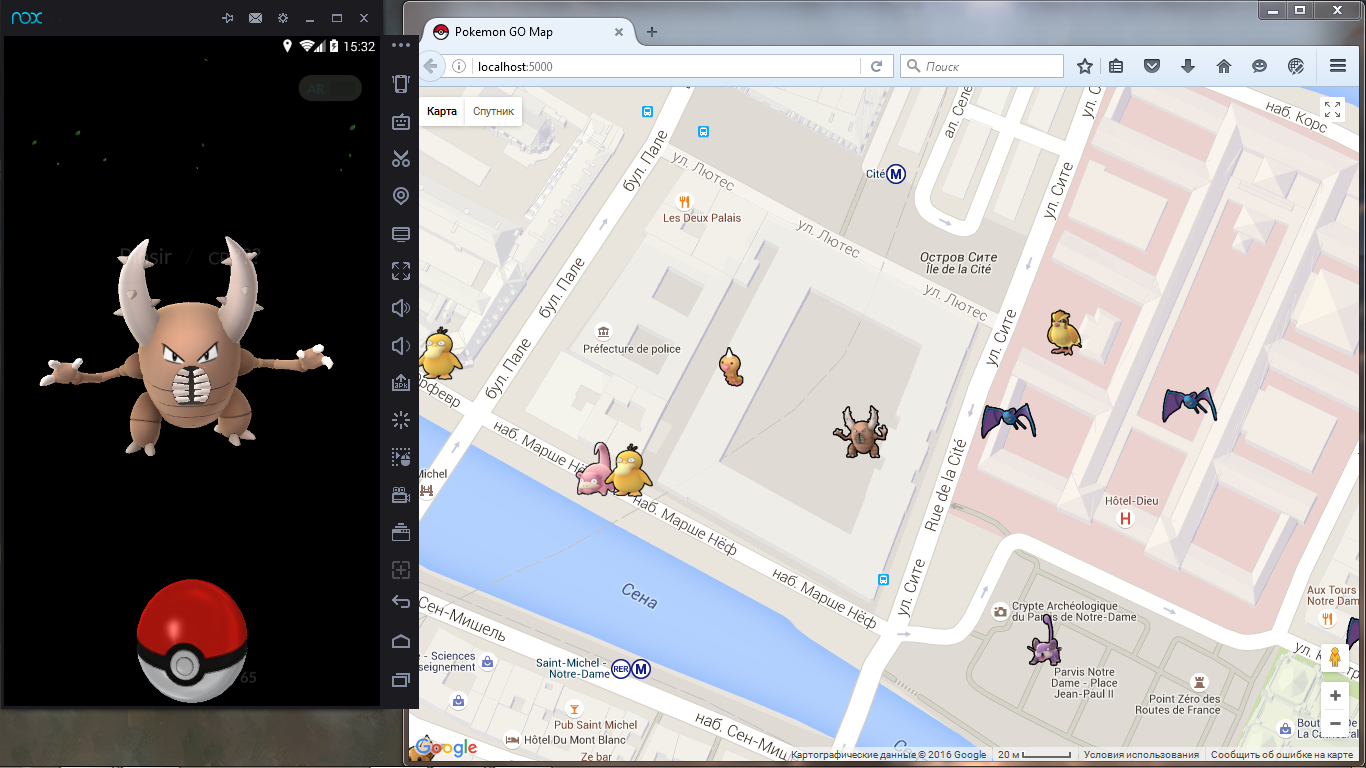
Task: Open the Firefox Hello chat smiley icon
Action: [x=1260, y=66]
